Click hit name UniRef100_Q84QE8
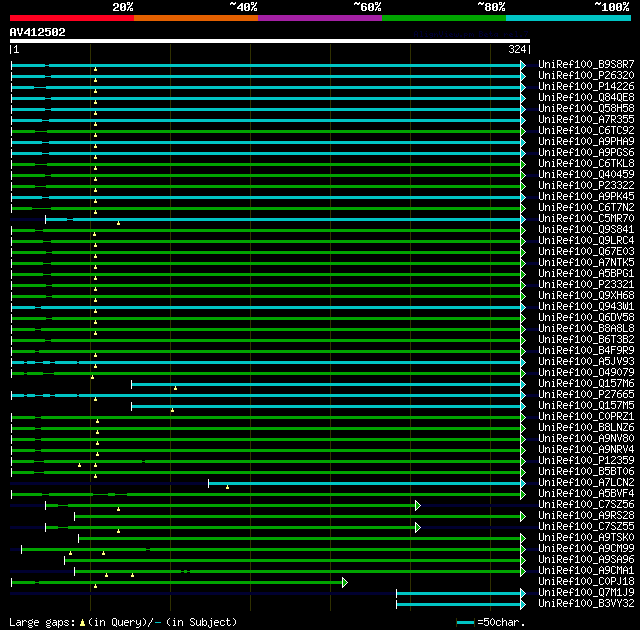Image resolution: width=640 pixels, height=630 pixels. 586,98
